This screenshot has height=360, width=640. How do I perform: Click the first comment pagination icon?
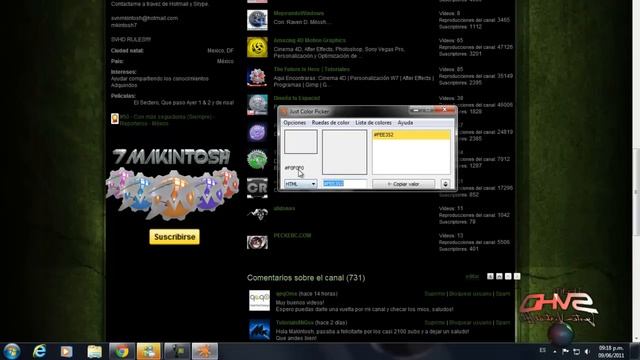pyautogui.click(x=490, y=276)
